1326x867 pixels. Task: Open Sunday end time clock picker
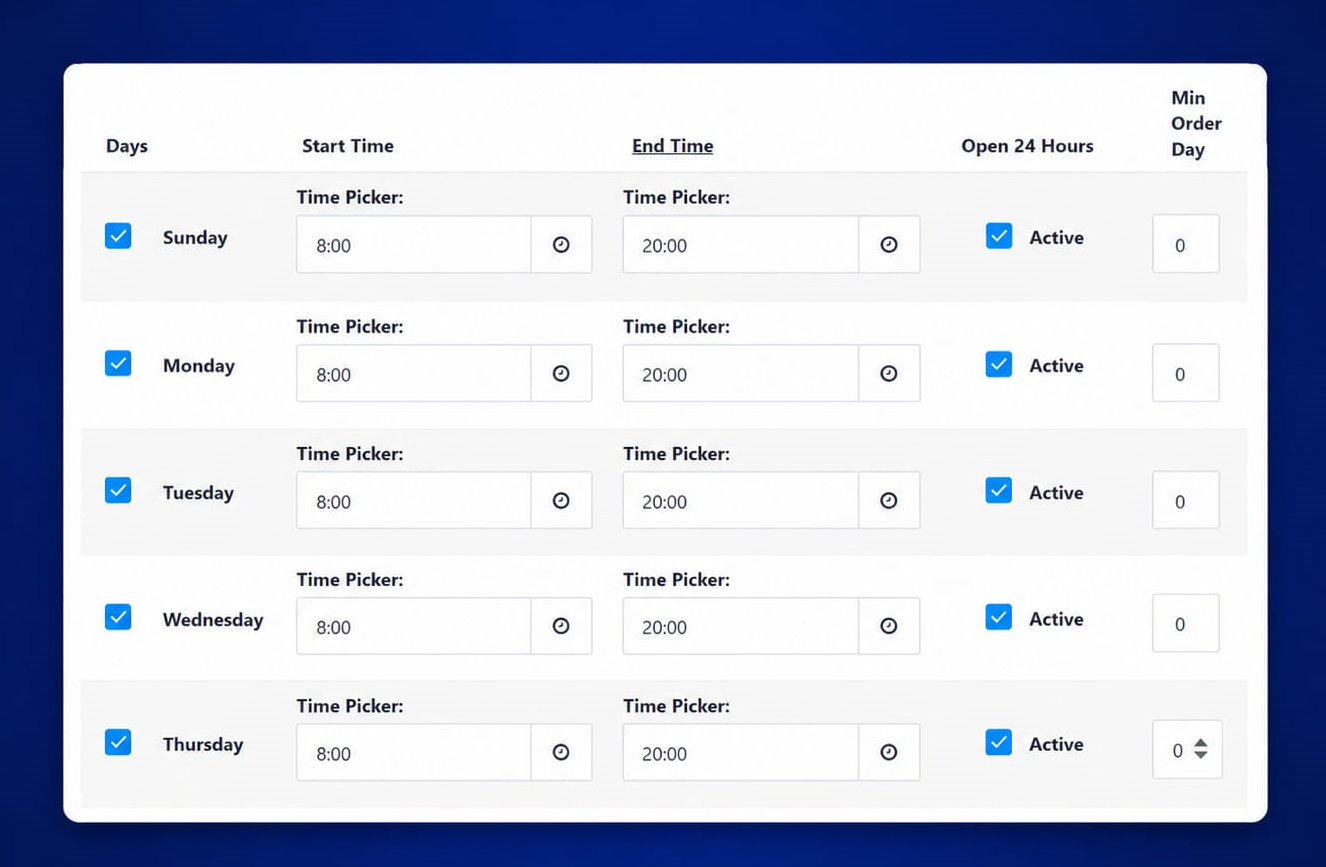(889, 244)
